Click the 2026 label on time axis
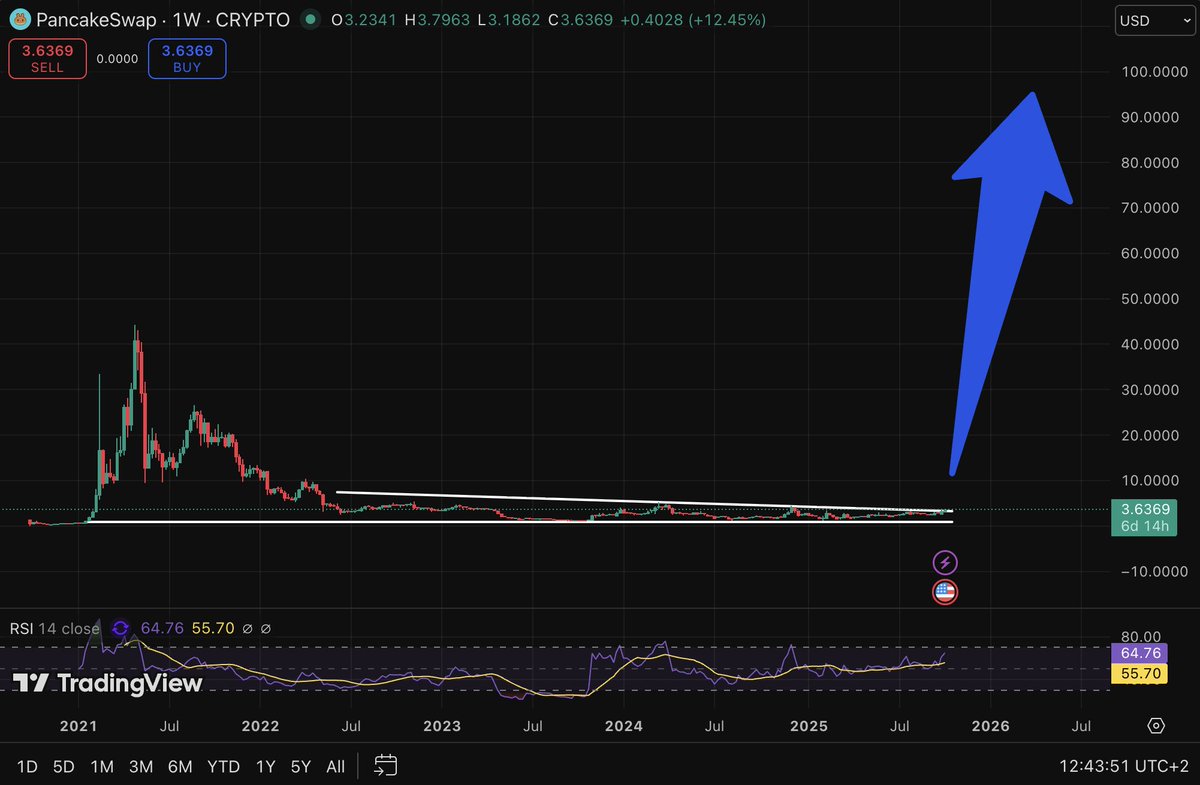Screen dimensions: 1200x785 point(990,725)
